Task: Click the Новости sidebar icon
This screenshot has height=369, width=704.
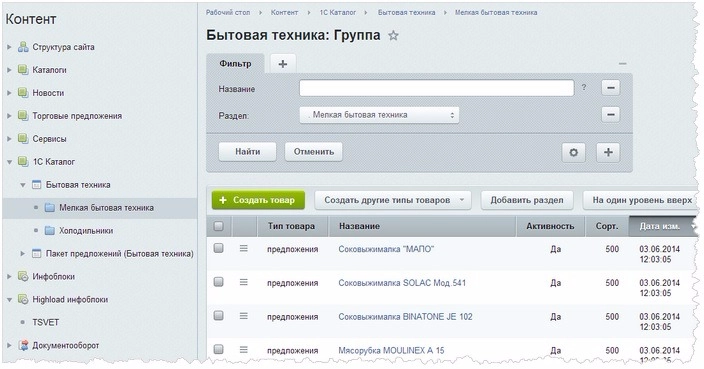Action: click(23, 92)
